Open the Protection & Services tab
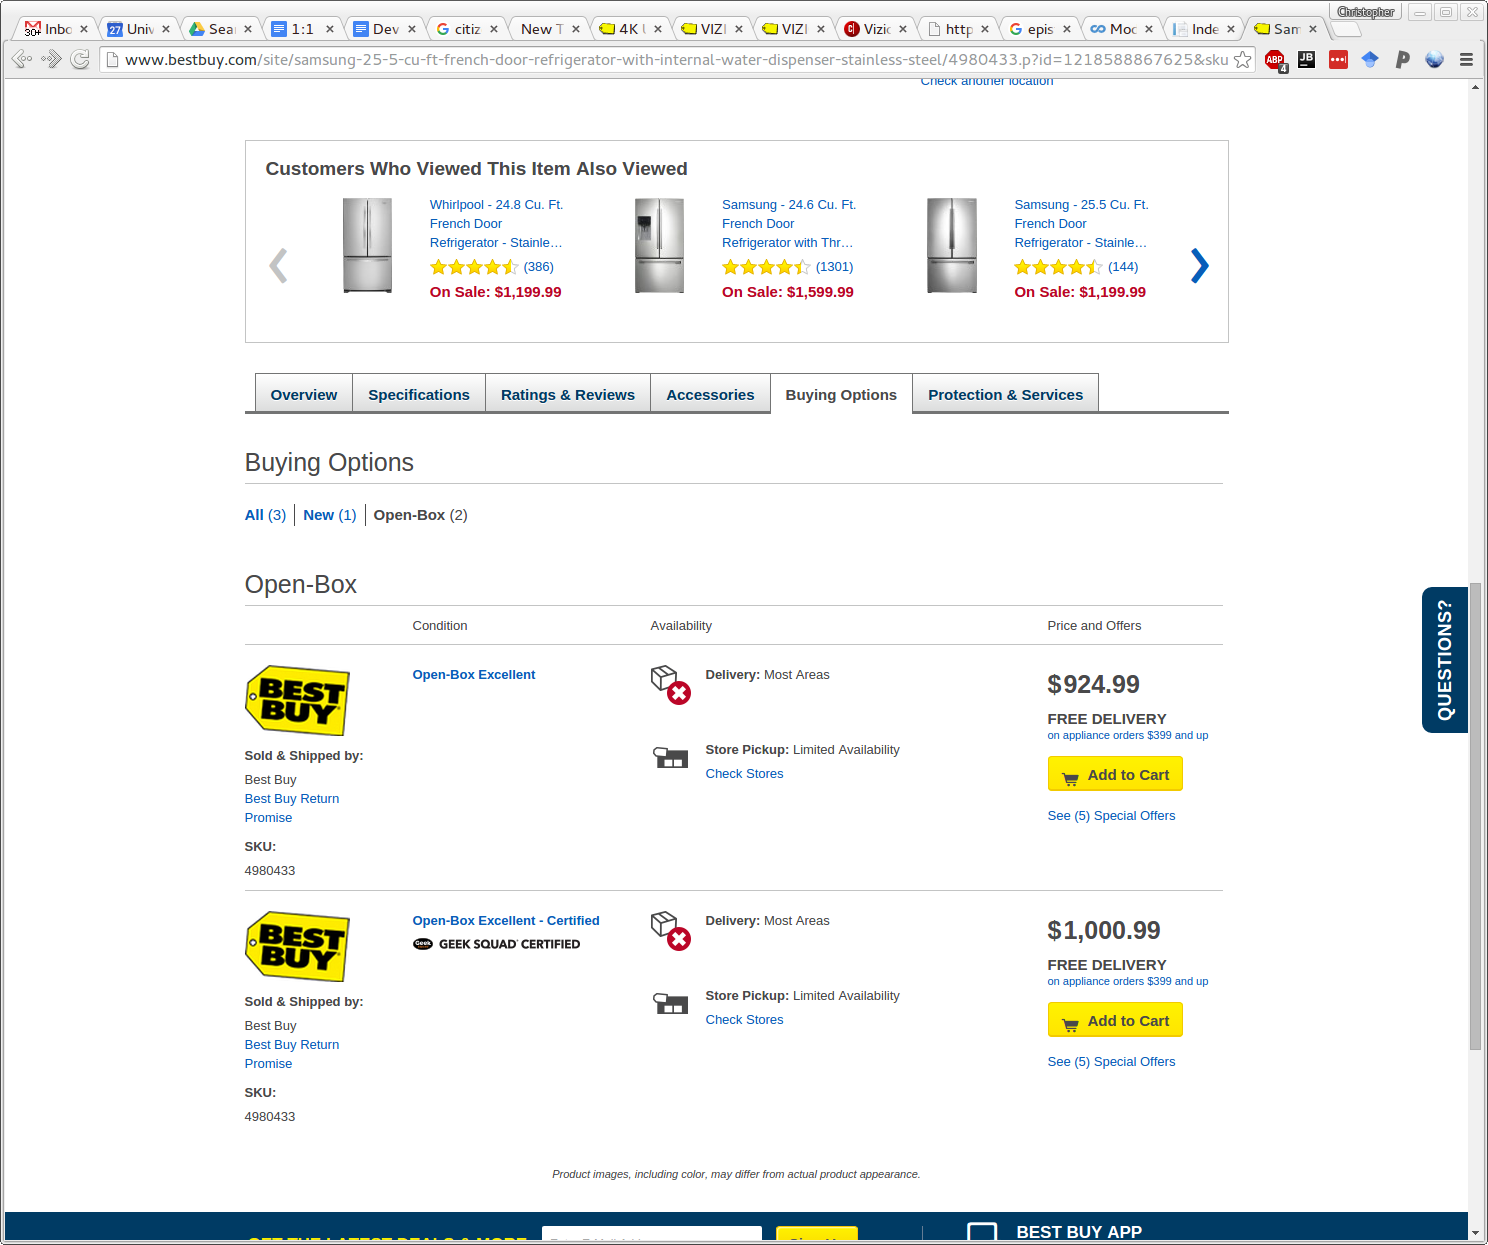The height and width of the screenshot is (1245, 1488). pos(1005,394)
